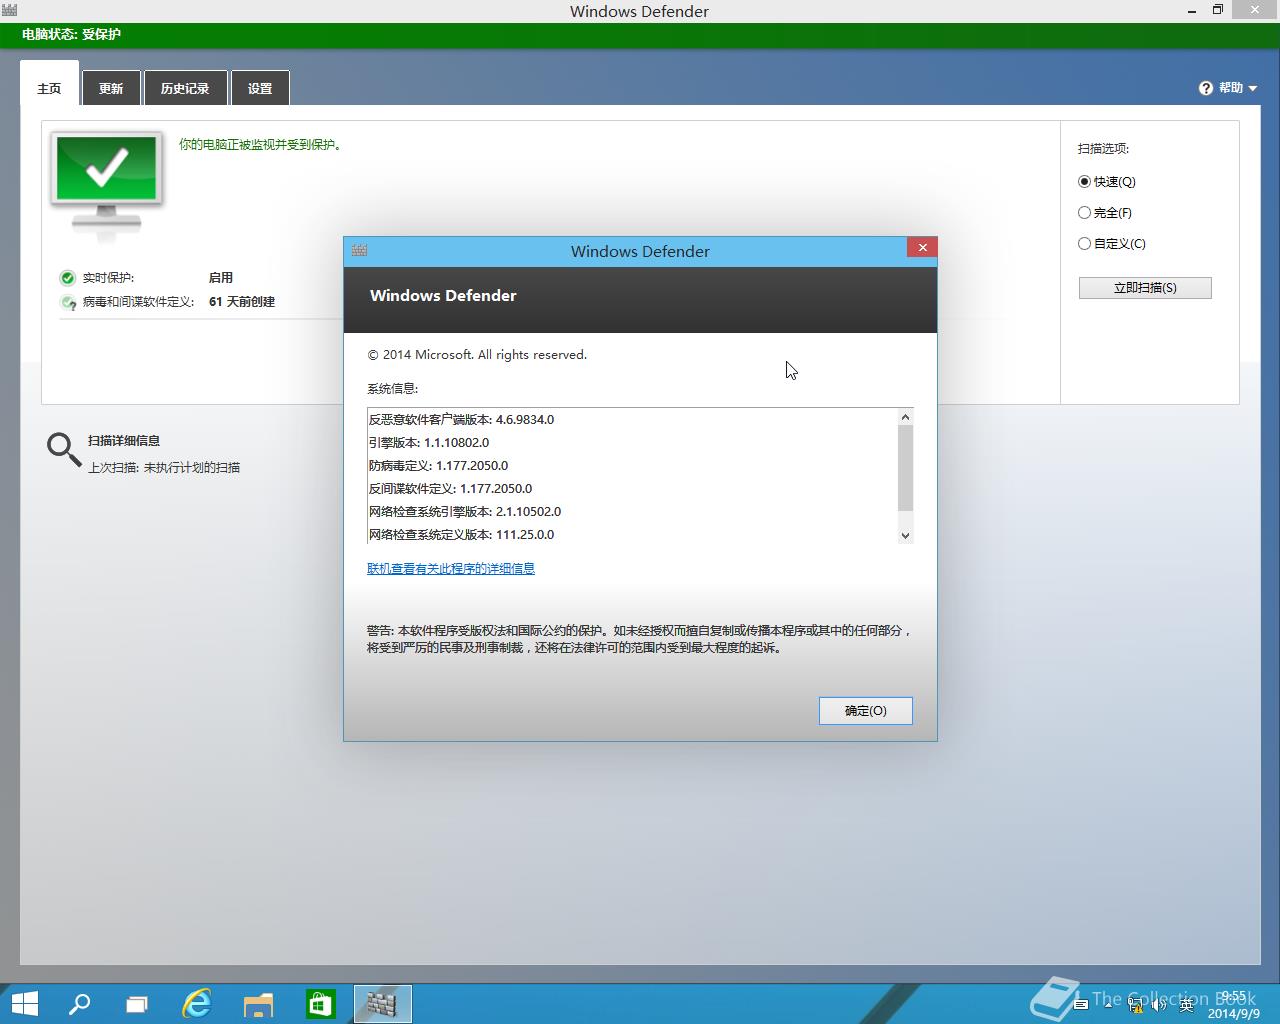Viewport: 1280px width, 1024px height.
Task: Click the 反恶意软件客户端版本 4.6.9834.0 line
Action: [461, 420]
